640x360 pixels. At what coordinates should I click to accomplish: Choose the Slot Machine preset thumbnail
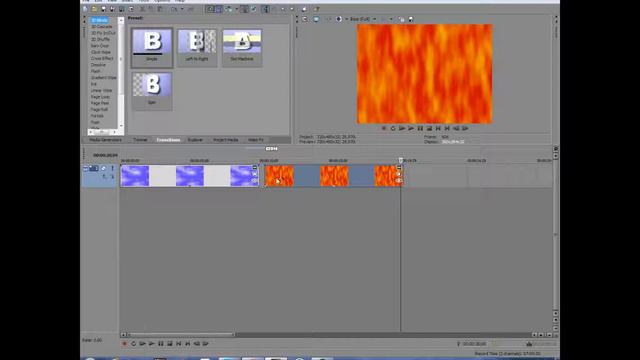point(242,47)
